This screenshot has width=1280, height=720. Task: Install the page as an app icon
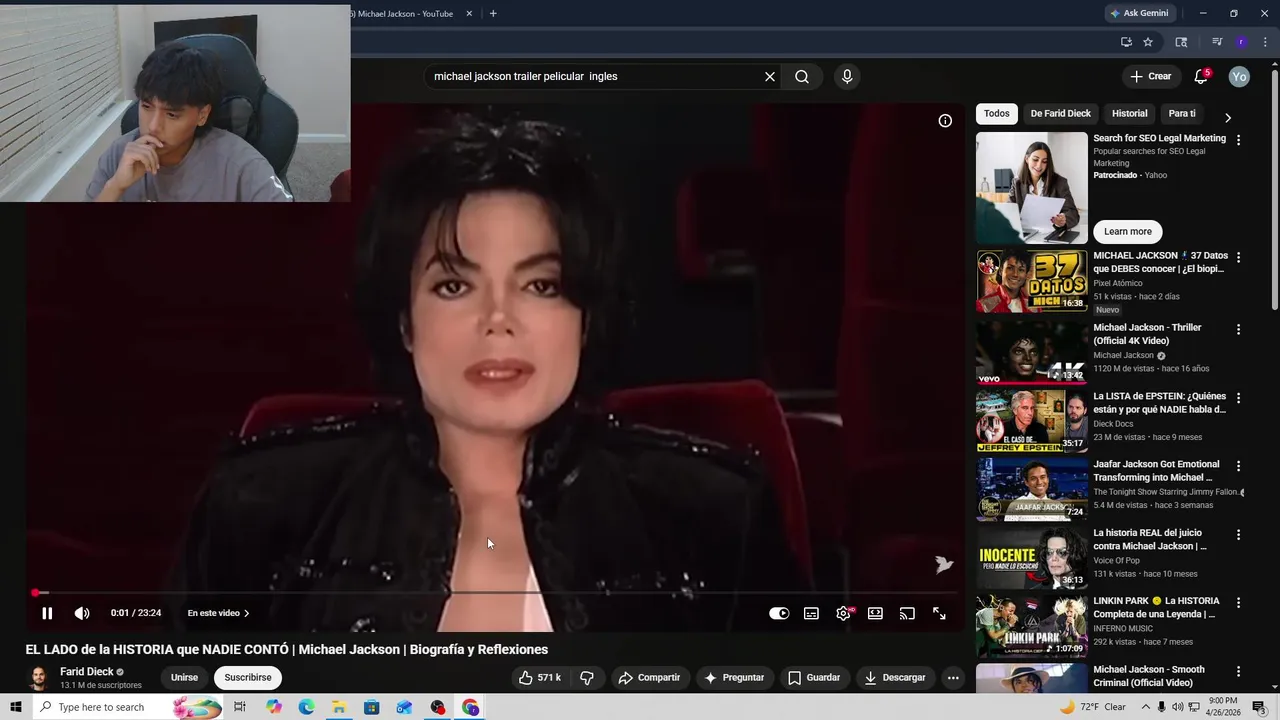pyautogui.click(x=1126, y=42)
